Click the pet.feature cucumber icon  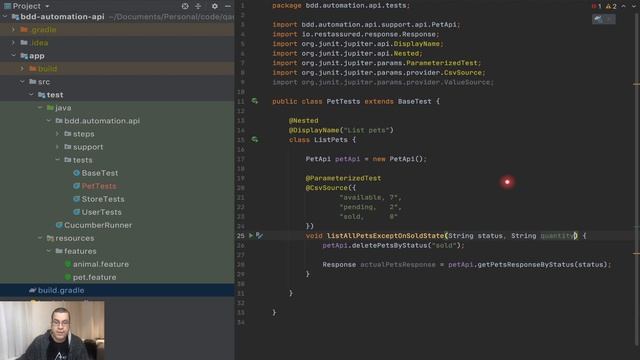click(68, 277)
